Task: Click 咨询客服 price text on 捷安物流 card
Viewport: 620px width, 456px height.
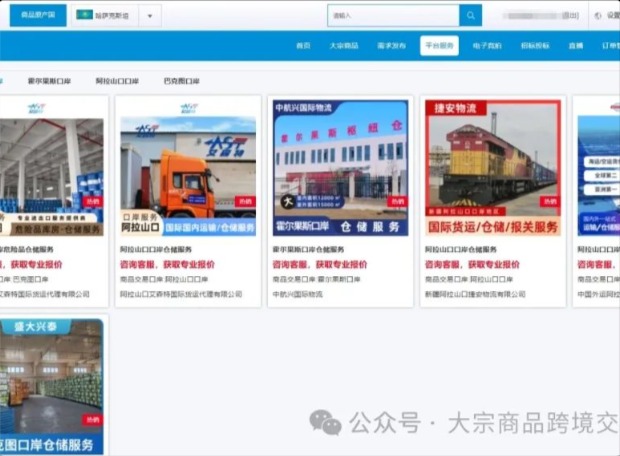Action: click(x=472, y=264)
